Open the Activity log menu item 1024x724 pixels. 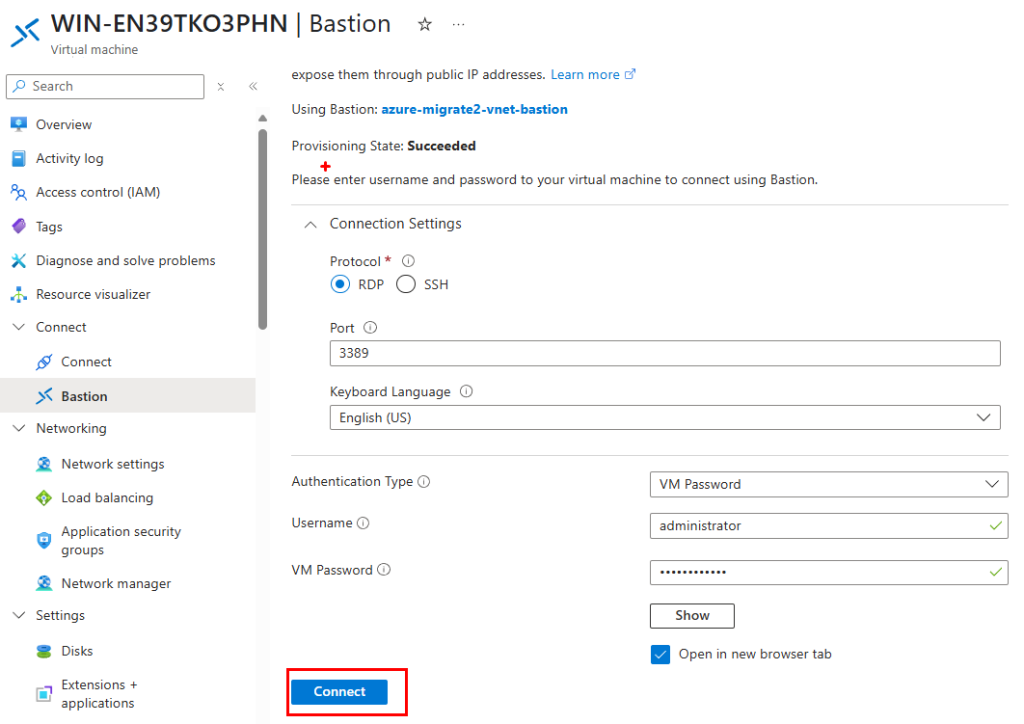[x=69, y=159]
